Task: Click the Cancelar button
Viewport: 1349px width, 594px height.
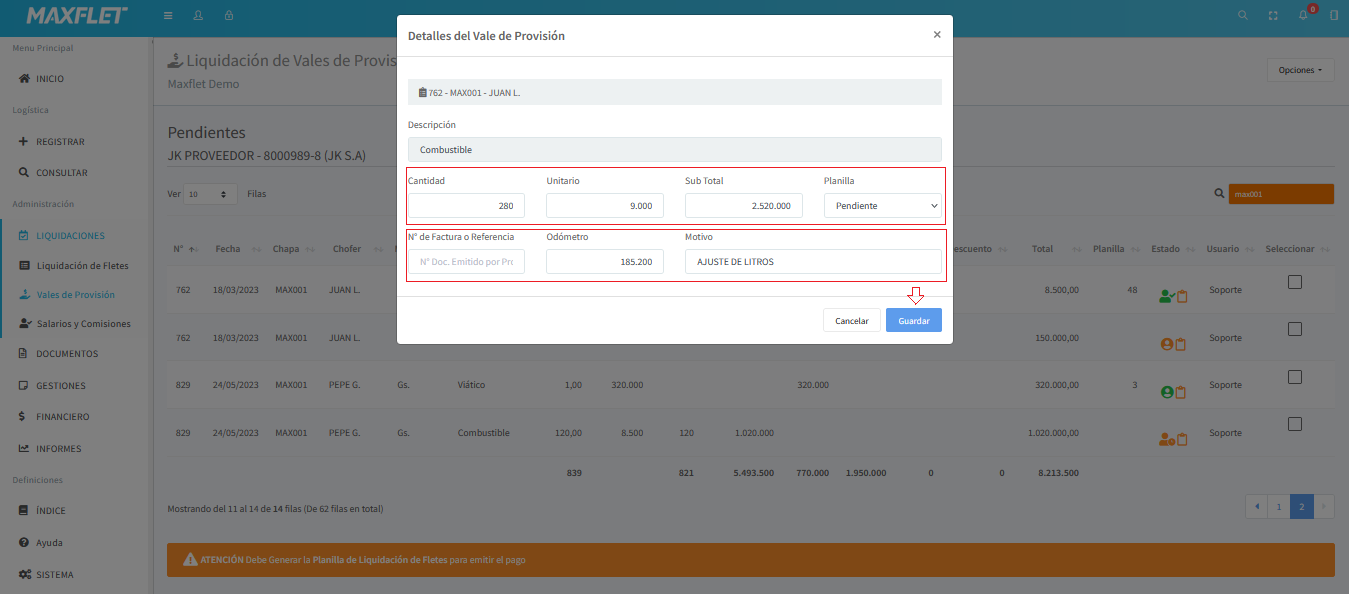Action: click(x=851, y=321)
